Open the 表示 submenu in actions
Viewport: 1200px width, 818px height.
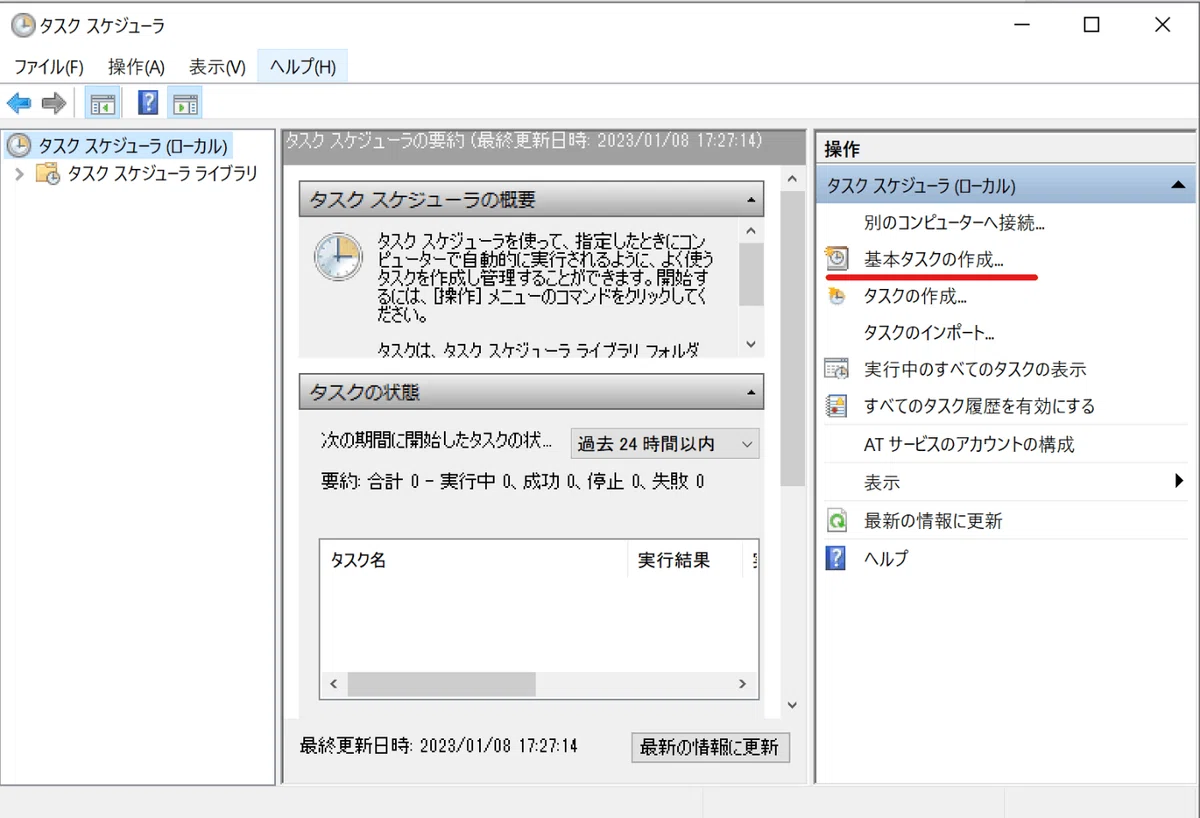point(1005,483)
